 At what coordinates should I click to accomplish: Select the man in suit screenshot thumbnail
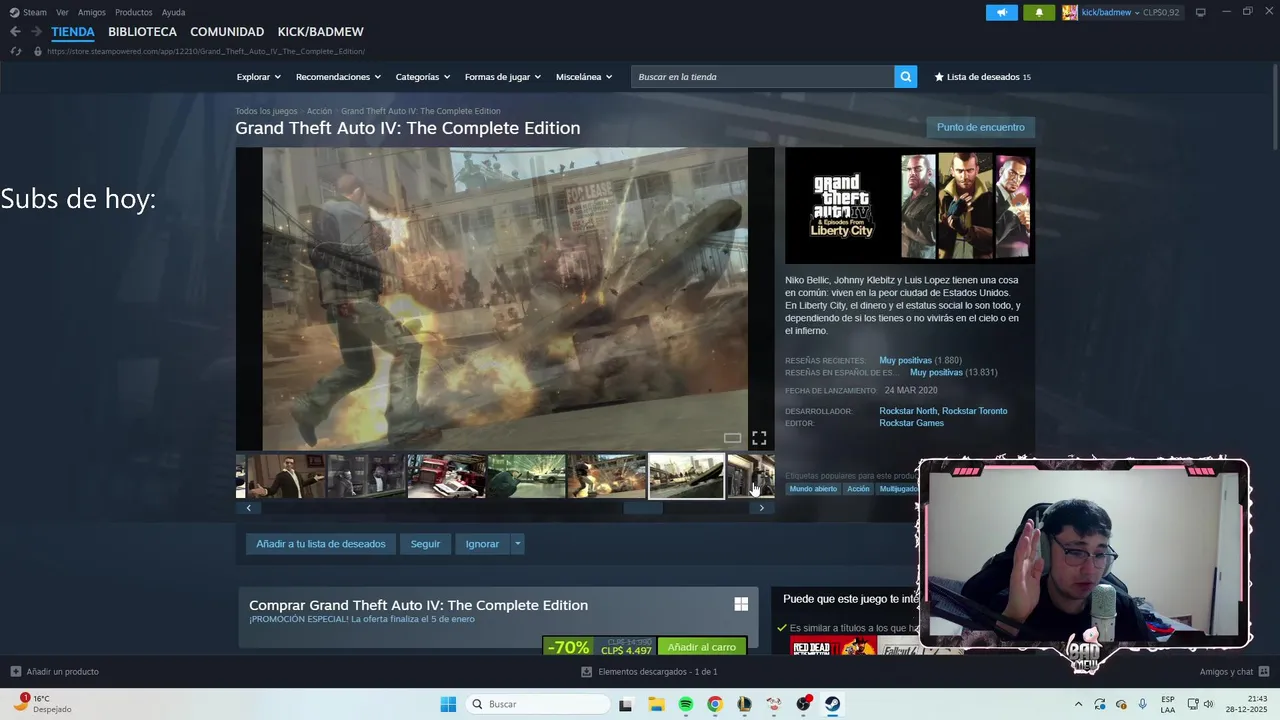click(286, 476)
